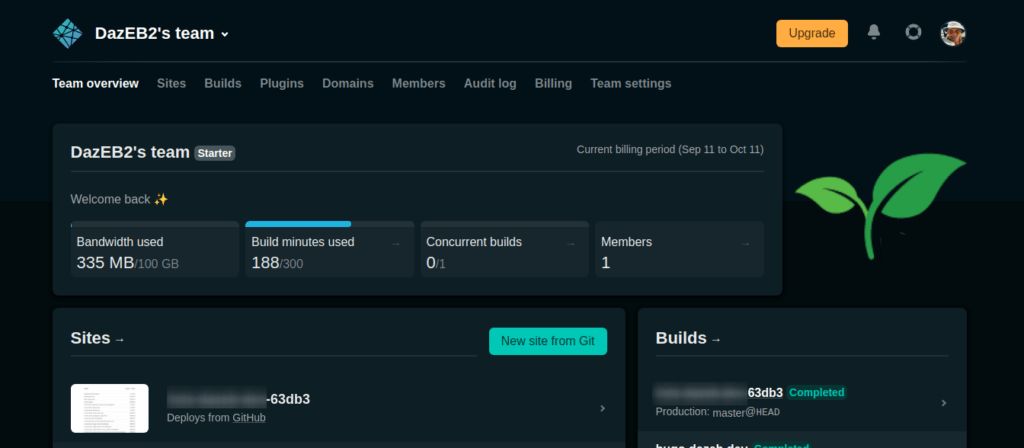
Task: Open the -63db3 site thumbnail
Action: pos(110,408)
